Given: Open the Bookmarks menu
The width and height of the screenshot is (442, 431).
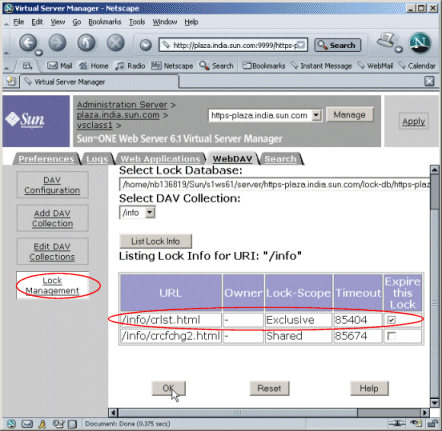Looking at the screenshot, I should tap(105, 22).
